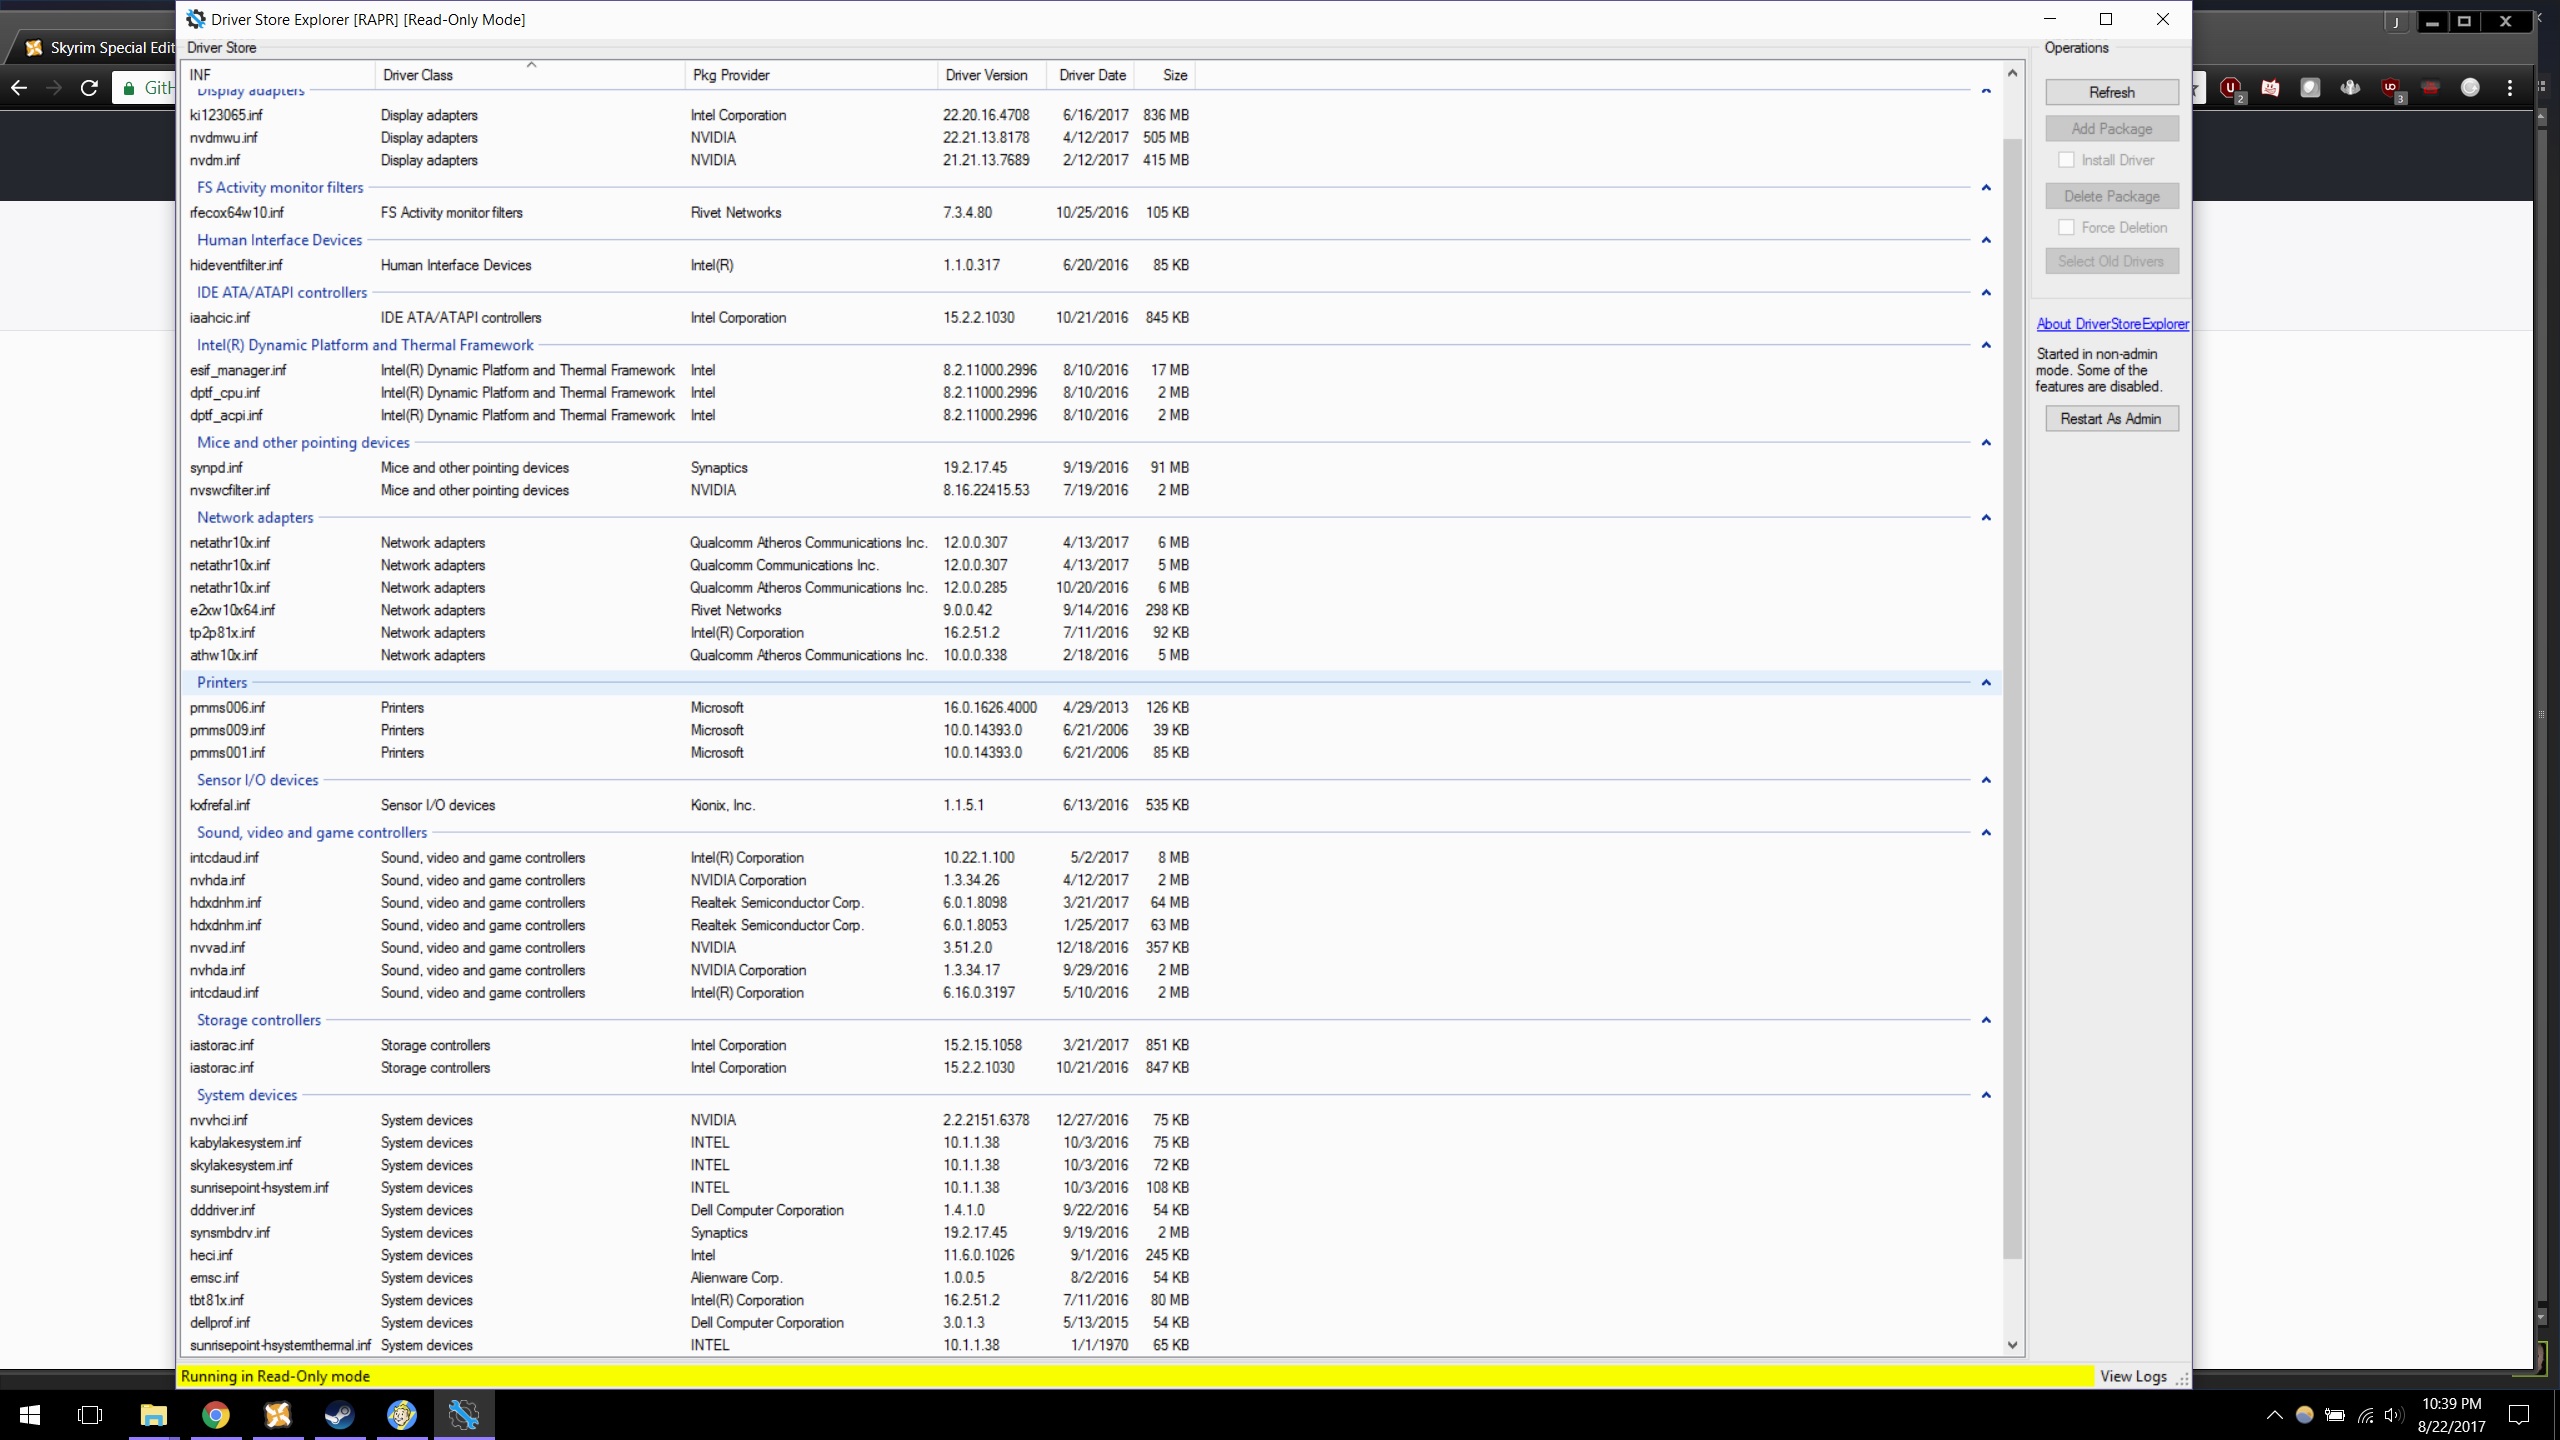The height and width of the screenshot is (1440, 2560).
Task: Check the Install Driver checkbox
Action: [x=2066, y=160]
